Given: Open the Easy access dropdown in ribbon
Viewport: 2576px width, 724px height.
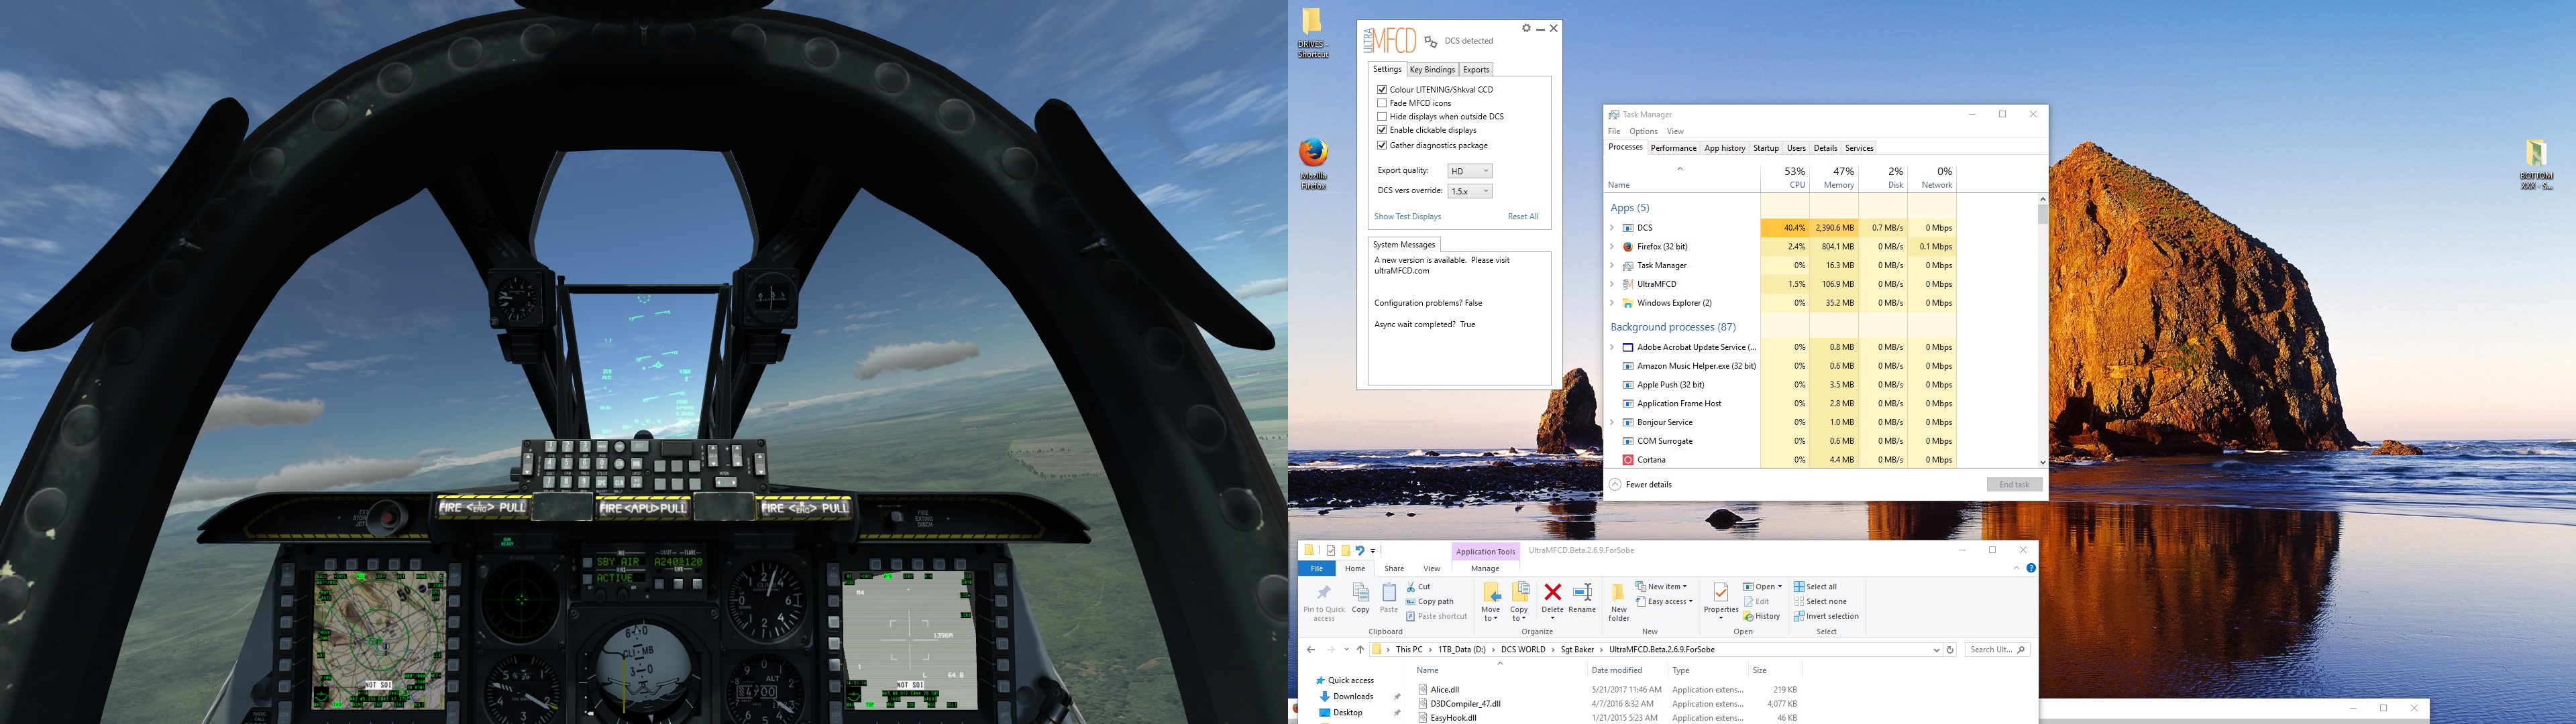Looking at the screenshot, I should point(1664,602).
